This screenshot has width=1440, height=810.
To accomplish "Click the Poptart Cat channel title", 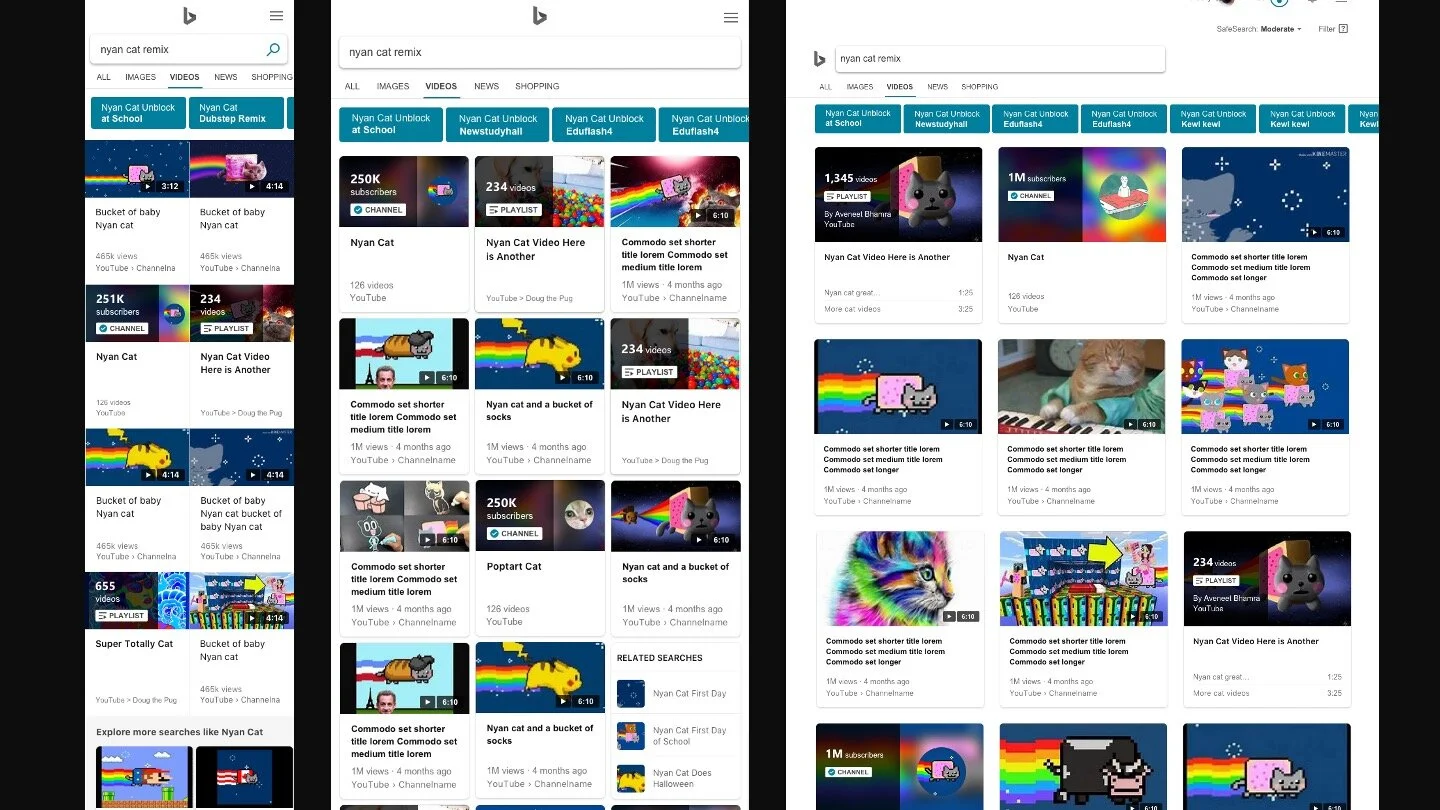I will point(514,566).
